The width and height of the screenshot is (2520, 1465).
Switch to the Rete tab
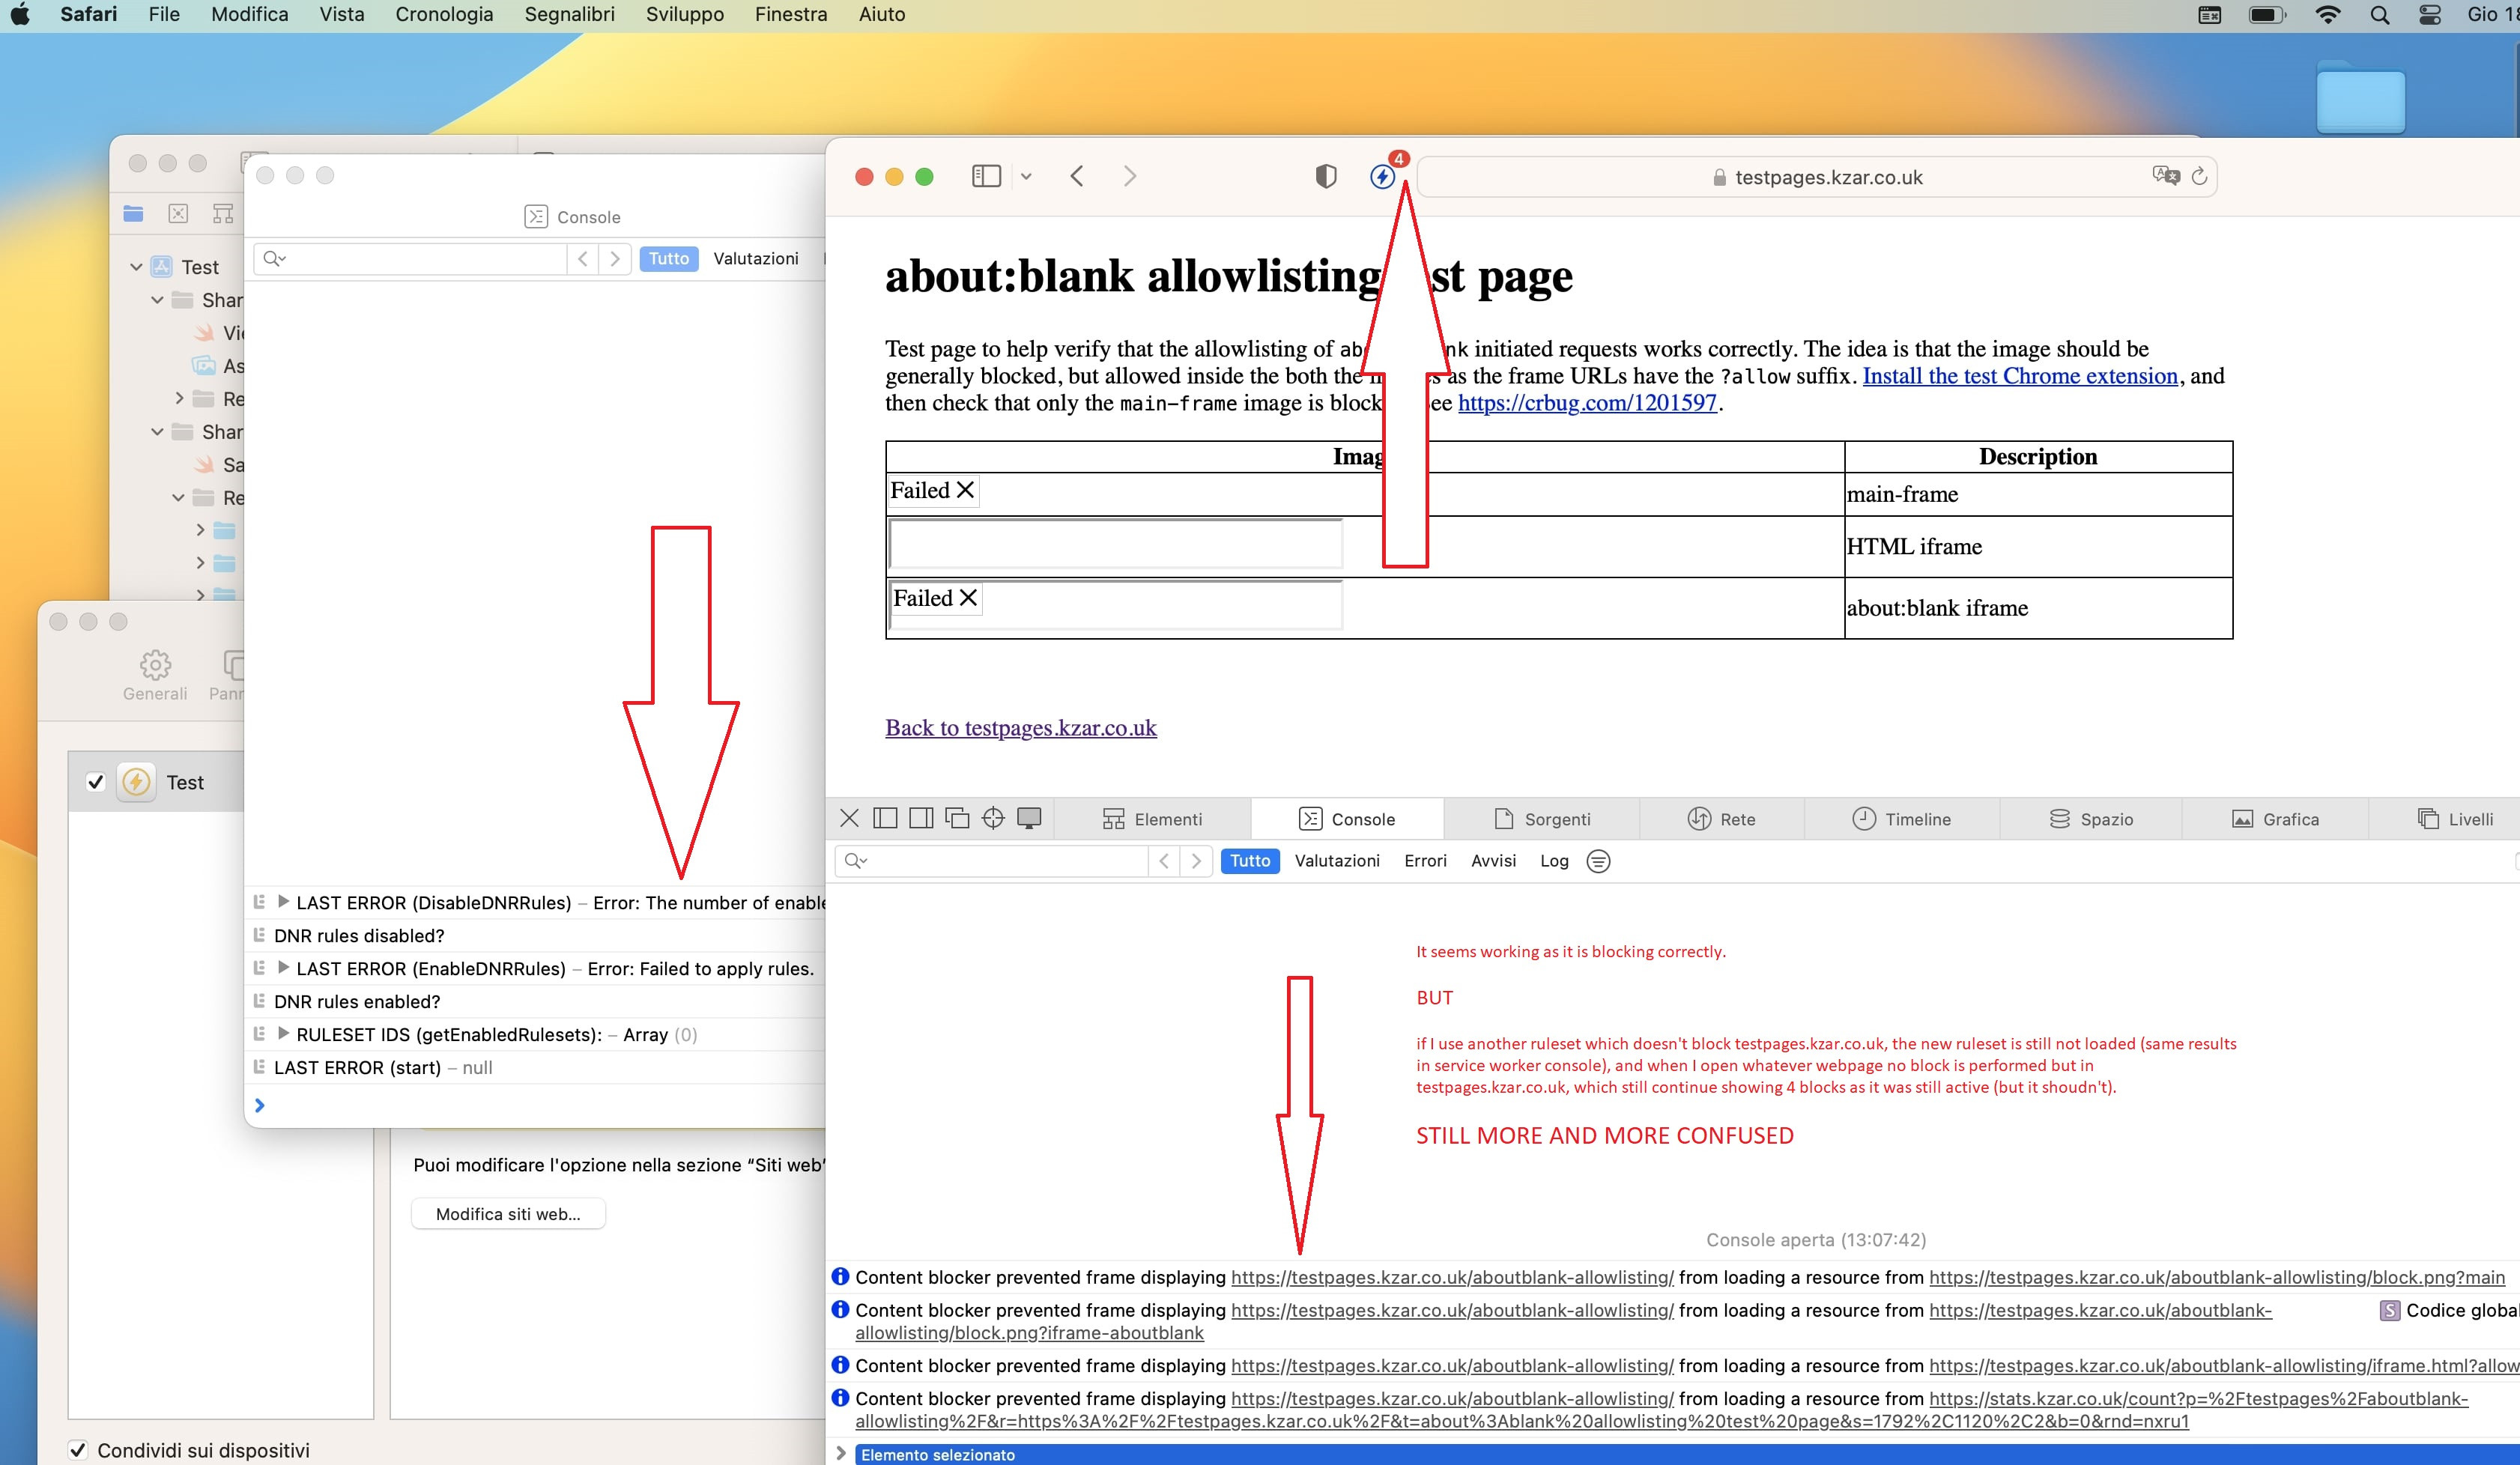point(1721,819)
